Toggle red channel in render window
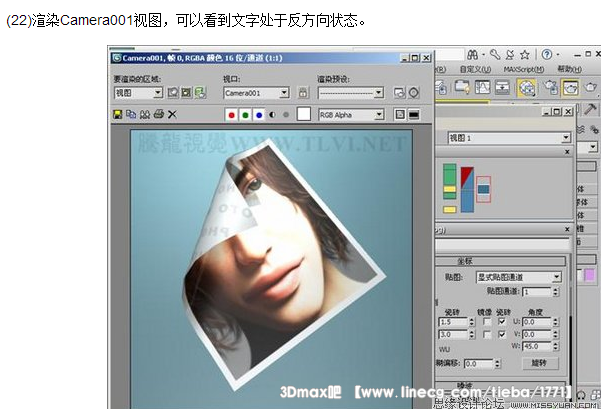Viewport: 601px width, 409px height. 231,115
